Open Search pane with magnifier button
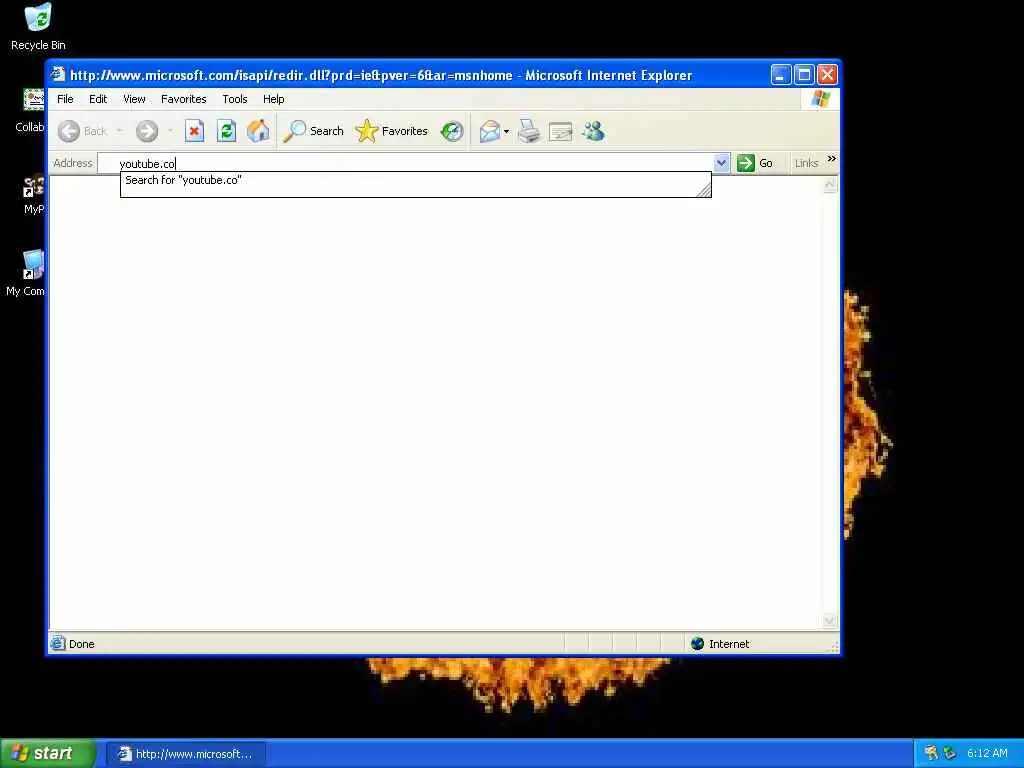1024x768 pixels. (313, 131)
